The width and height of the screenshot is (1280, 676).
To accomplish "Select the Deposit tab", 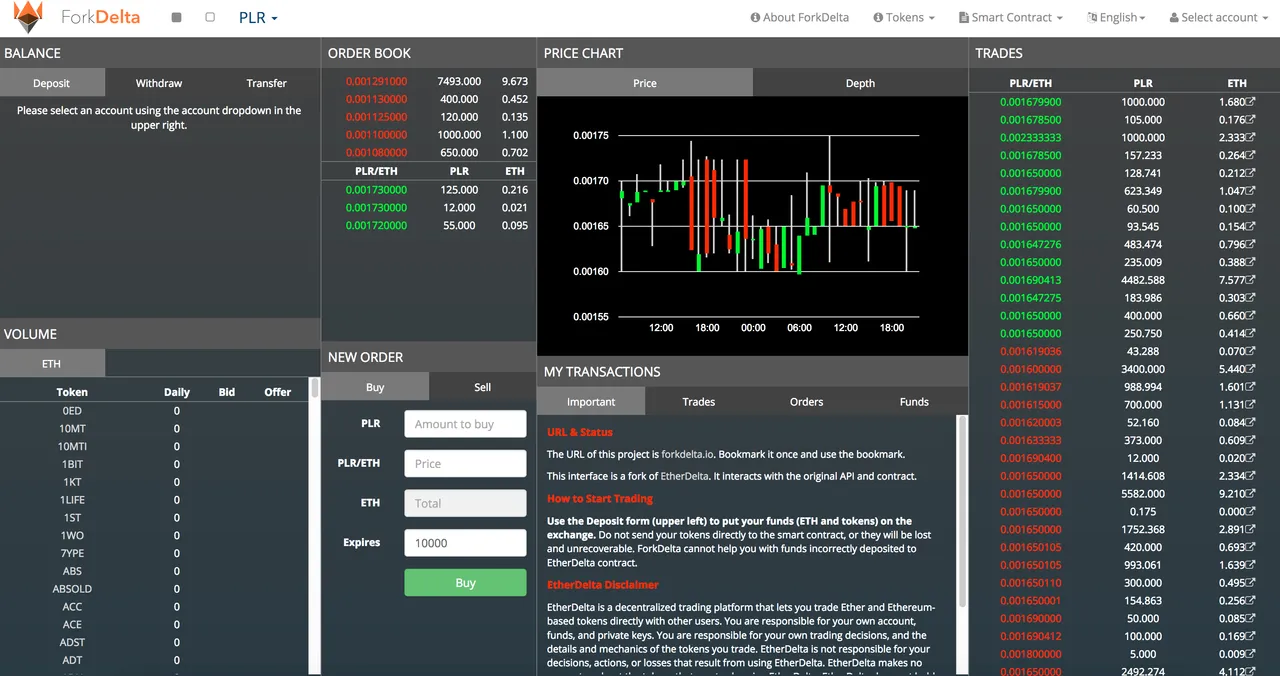I will (52, 83).
